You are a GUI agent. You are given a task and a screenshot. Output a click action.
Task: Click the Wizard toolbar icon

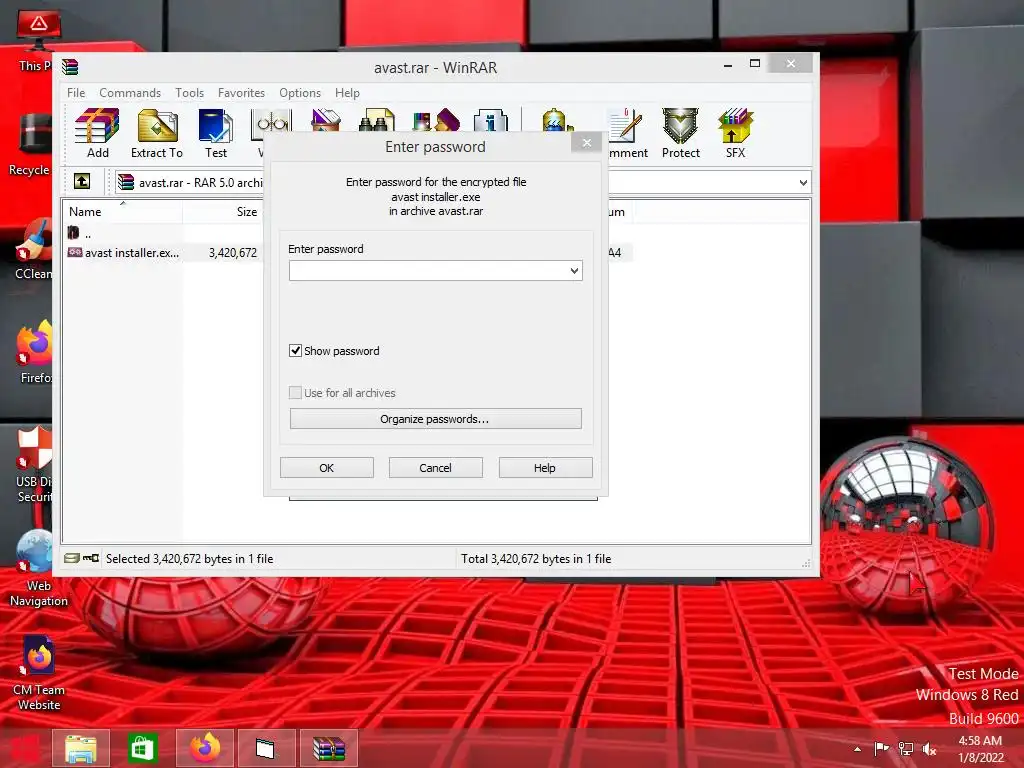tap(436, 120)
